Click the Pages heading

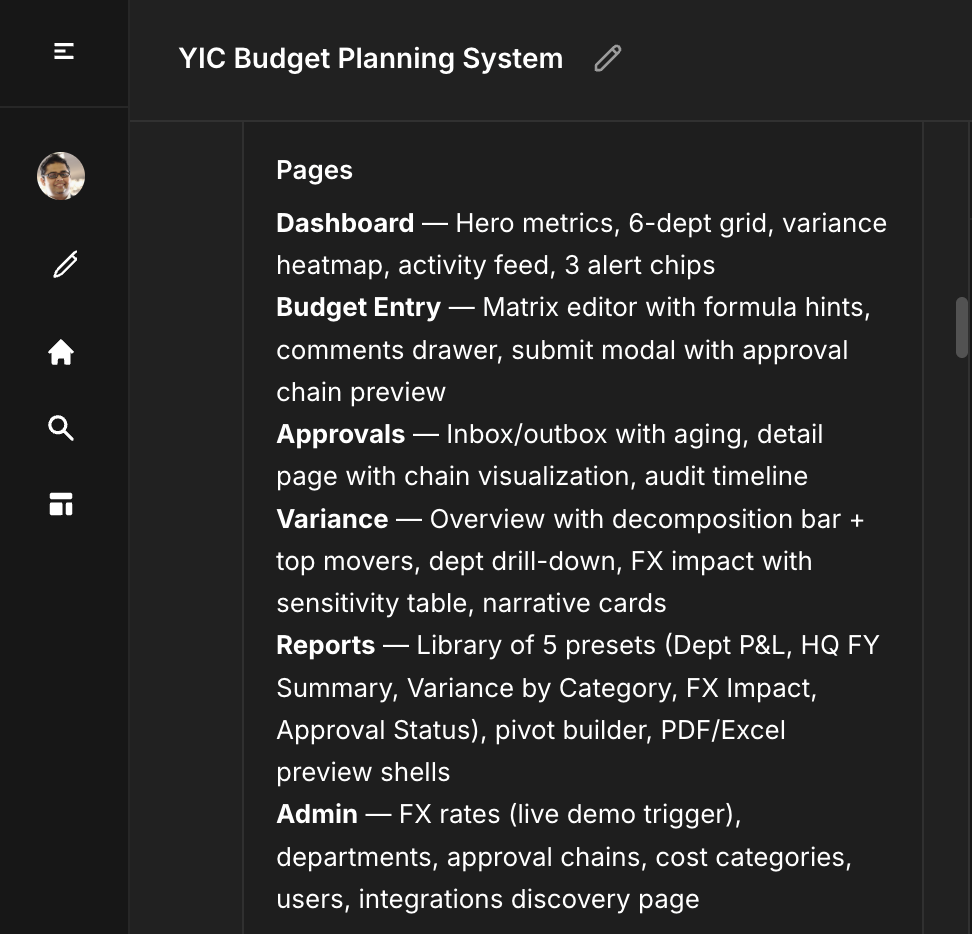pyautogui.click(x=313, y=170)
